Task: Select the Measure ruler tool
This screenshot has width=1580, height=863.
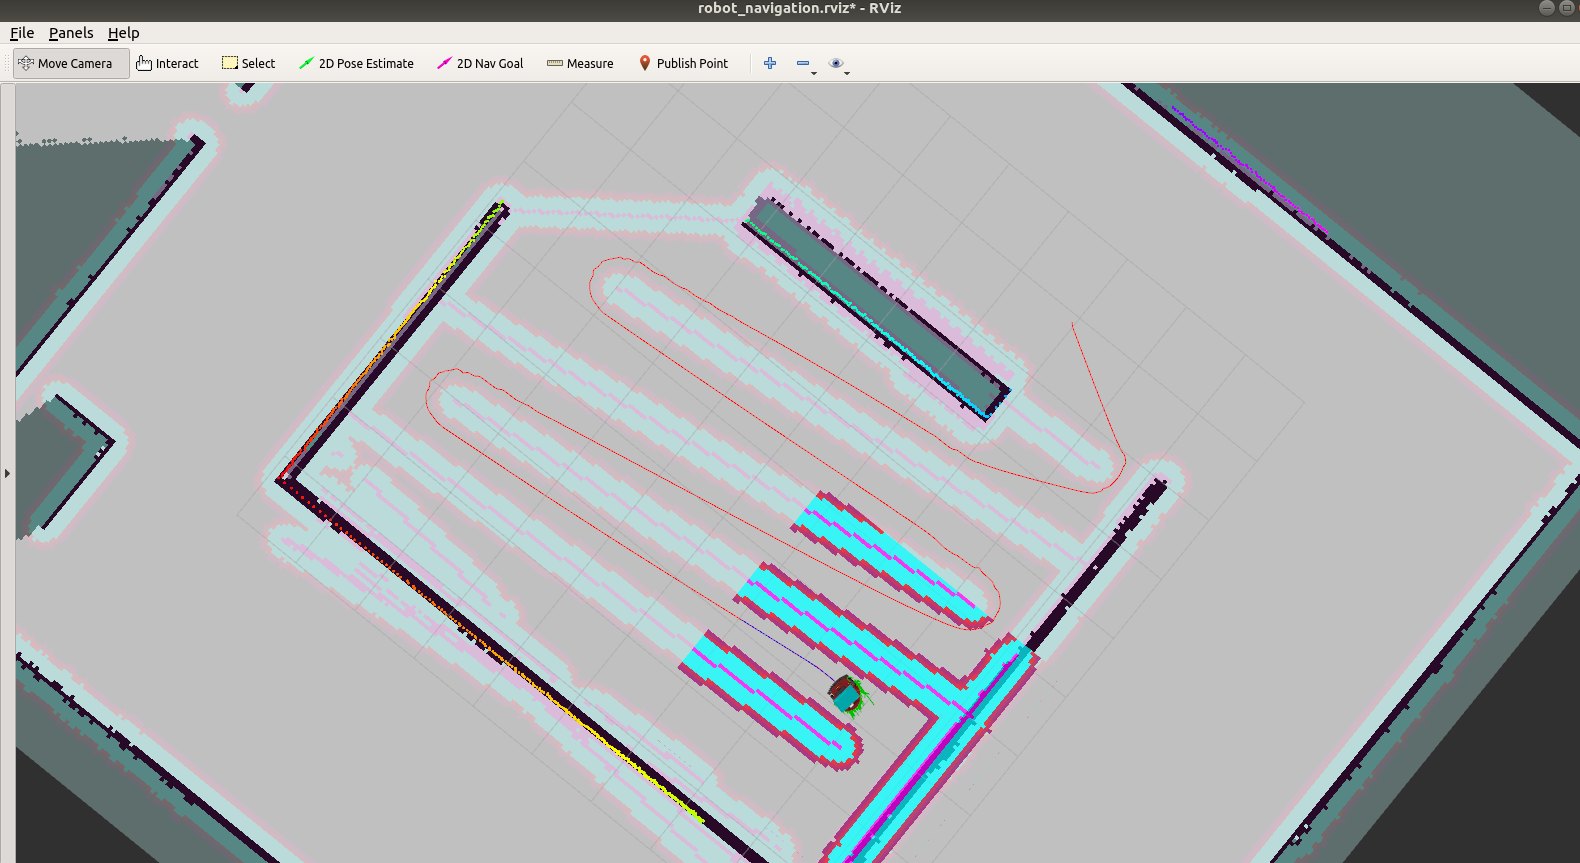Action: [580, 63]
